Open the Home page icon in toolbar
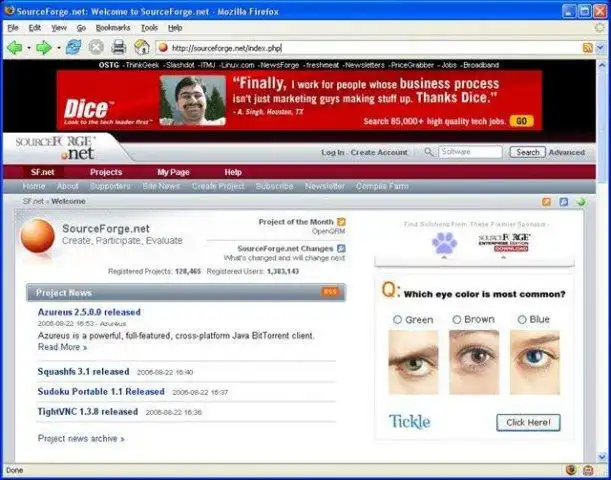Screen dimensions: 611x480 (x=141, y=48)
